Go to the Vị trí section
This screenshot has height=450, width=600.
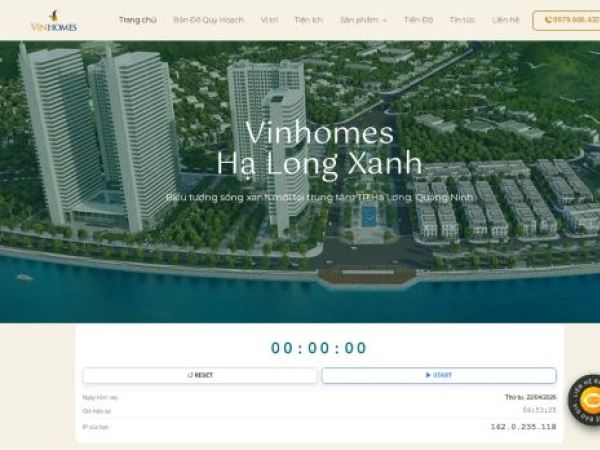(x=269, y=20)
